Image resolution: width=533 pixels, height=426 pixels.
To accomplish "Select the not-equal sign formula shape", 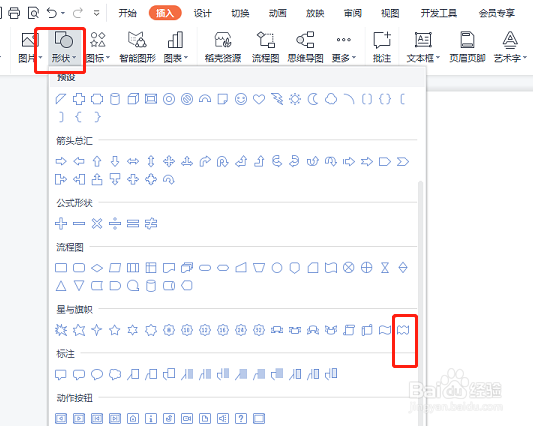I will click(151, 223).
